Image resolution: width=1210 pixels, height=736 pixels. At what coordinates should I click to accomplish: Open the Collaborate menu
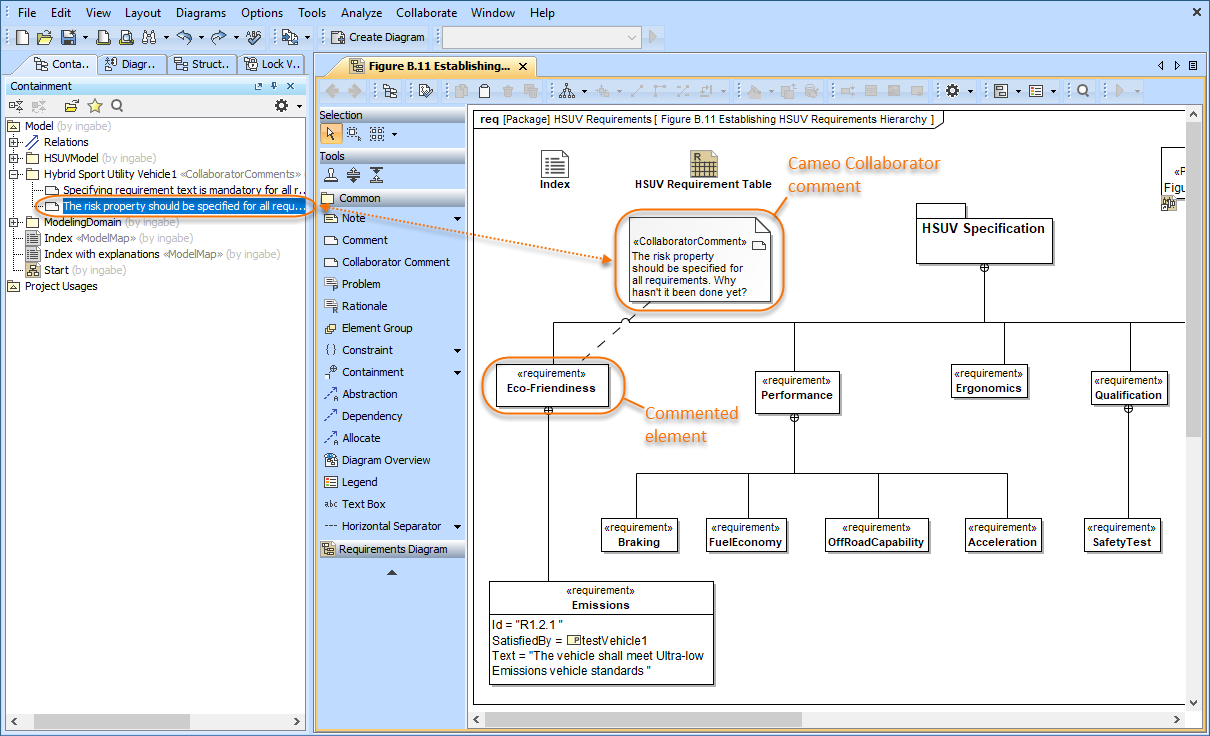coord(426,13)
